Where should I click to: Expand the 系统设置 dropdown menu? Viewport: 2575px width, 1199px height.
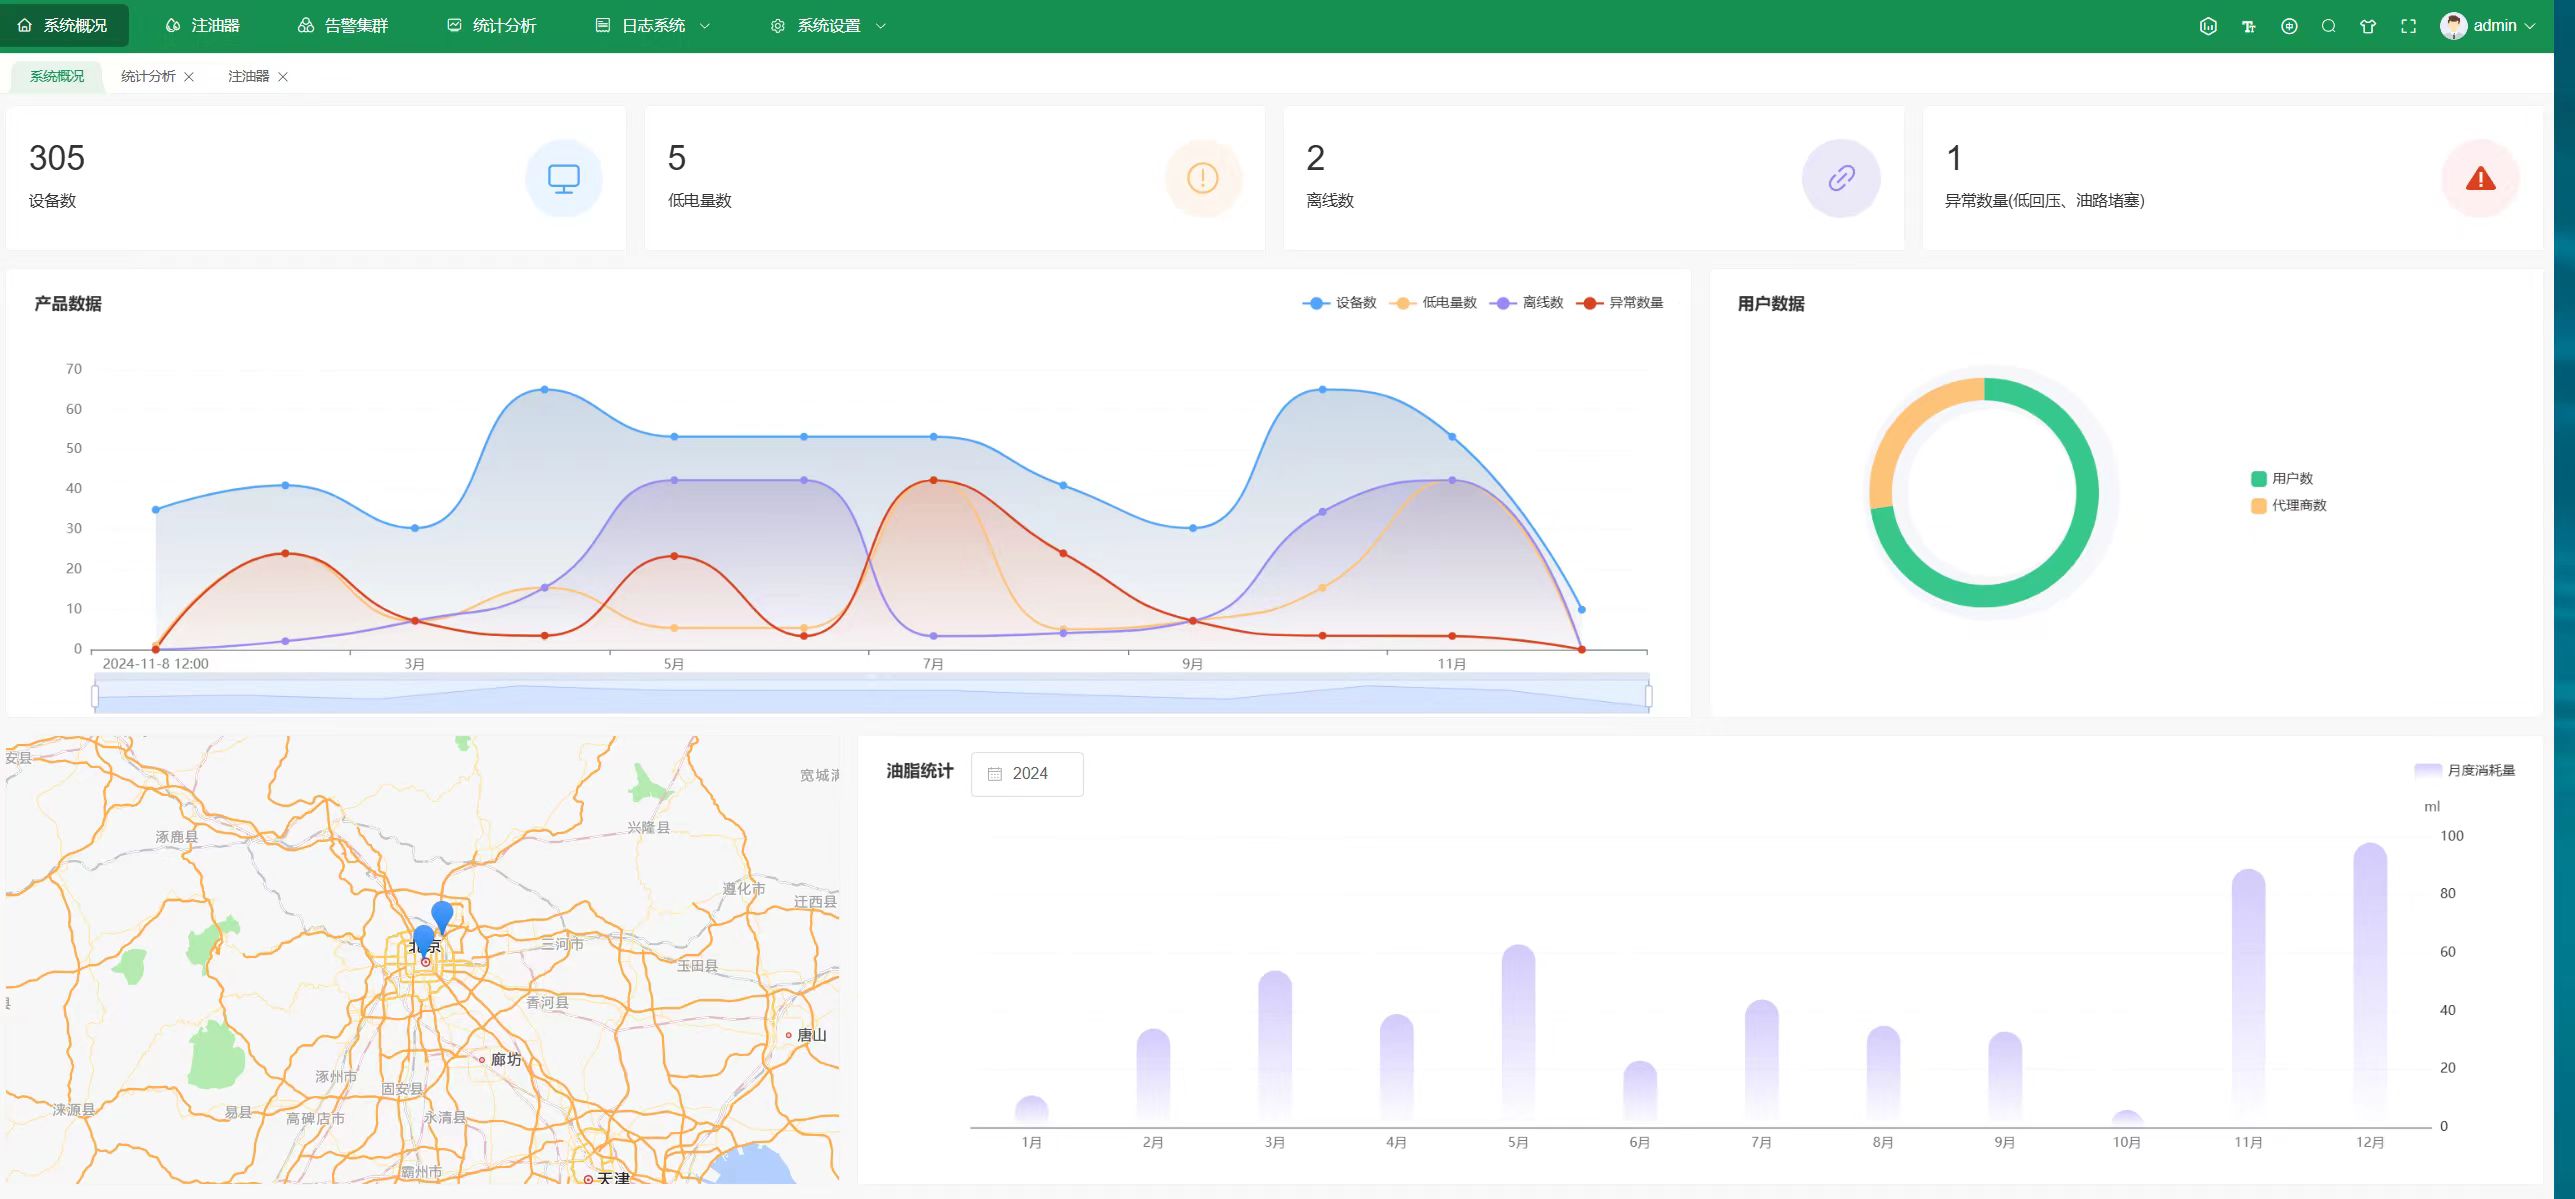[x=828, y=26]
